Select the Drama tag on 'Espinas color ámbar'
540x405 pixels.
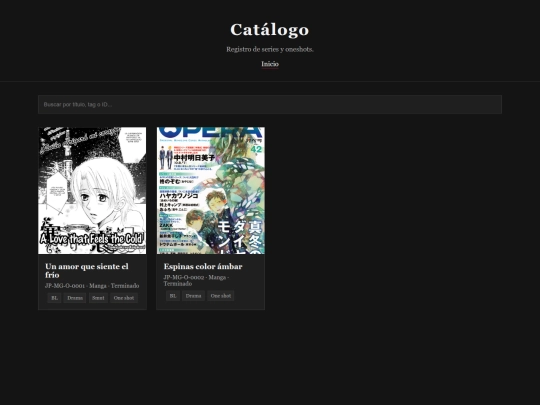pyautogui.click(x=193, y=296)
